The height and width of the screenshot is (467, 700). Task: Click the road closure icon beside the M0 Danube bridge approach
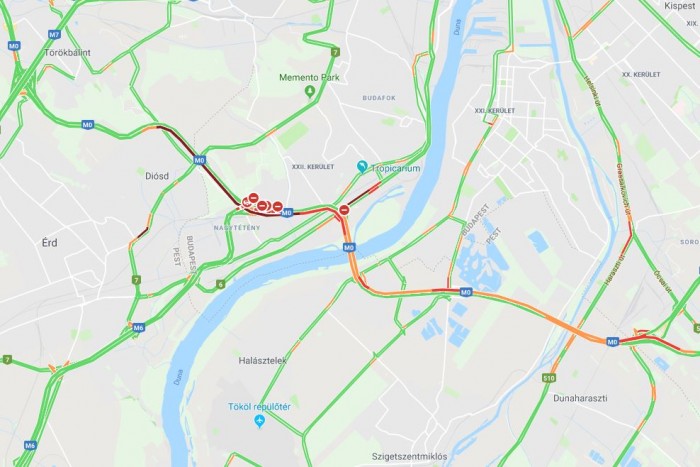(344, 209)
